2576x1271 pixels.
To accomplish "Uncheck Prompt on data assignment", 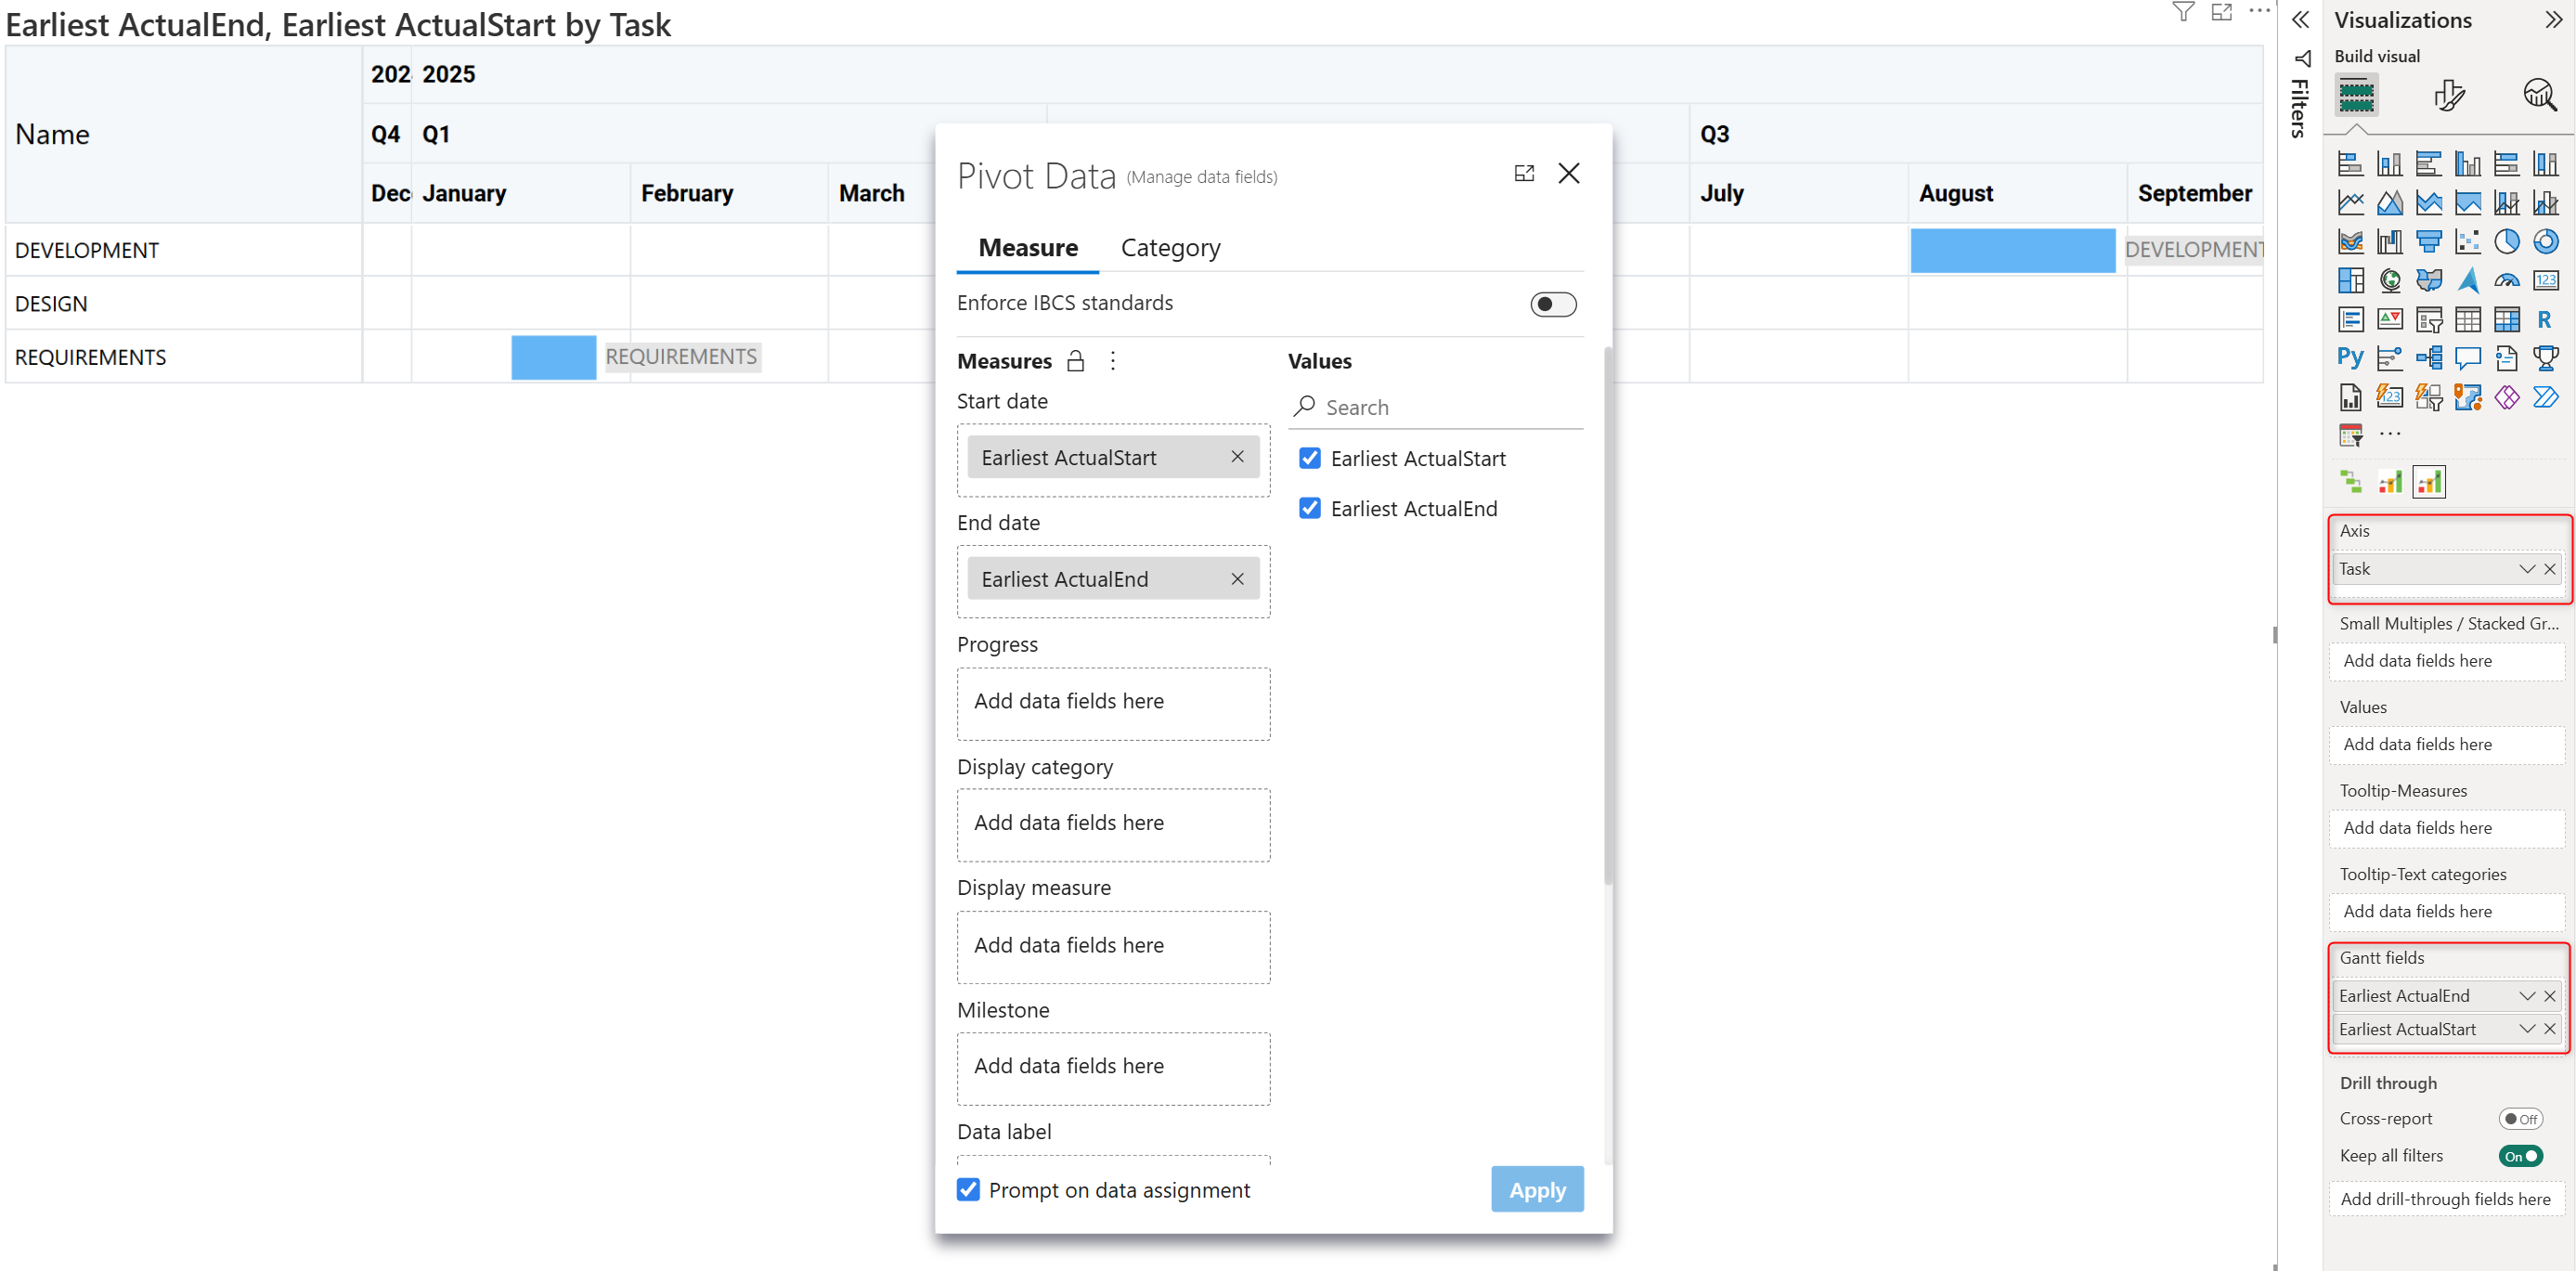I will point(967,1189).
